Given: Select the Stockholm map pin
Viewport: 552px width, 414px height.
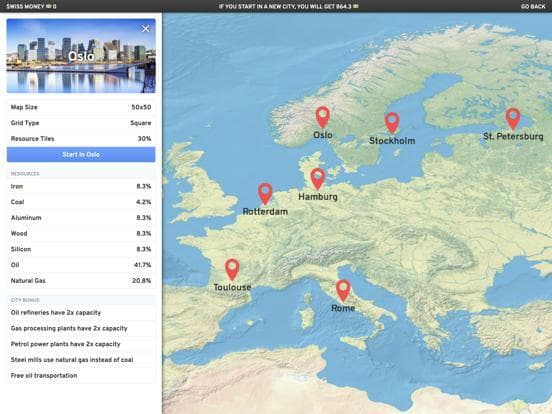Looking at the screenshot, I should 392,123.
